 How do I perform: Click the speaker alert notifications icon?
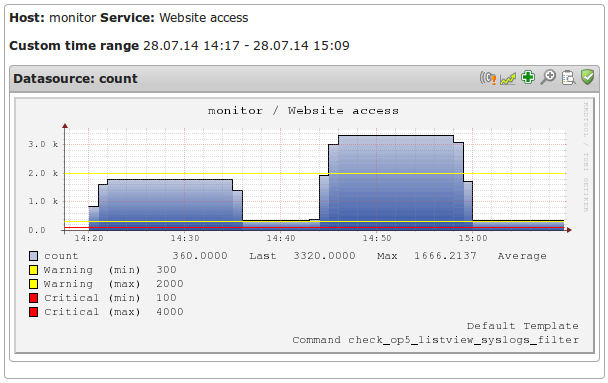coord(488,78)
